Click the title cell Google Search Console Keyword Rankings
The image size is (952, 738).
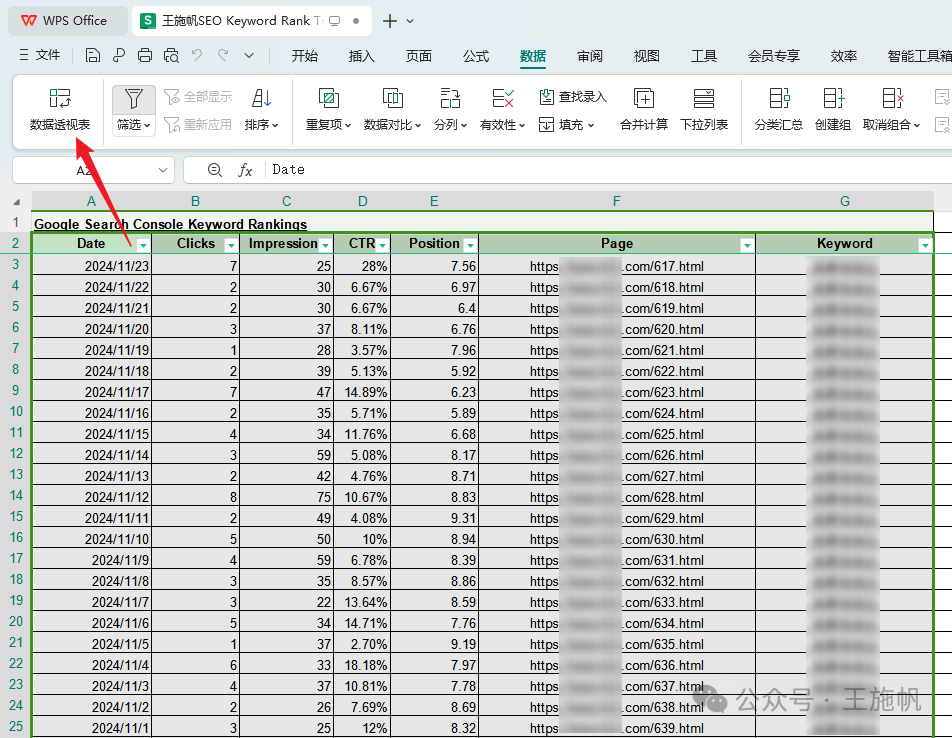[170, 224]
